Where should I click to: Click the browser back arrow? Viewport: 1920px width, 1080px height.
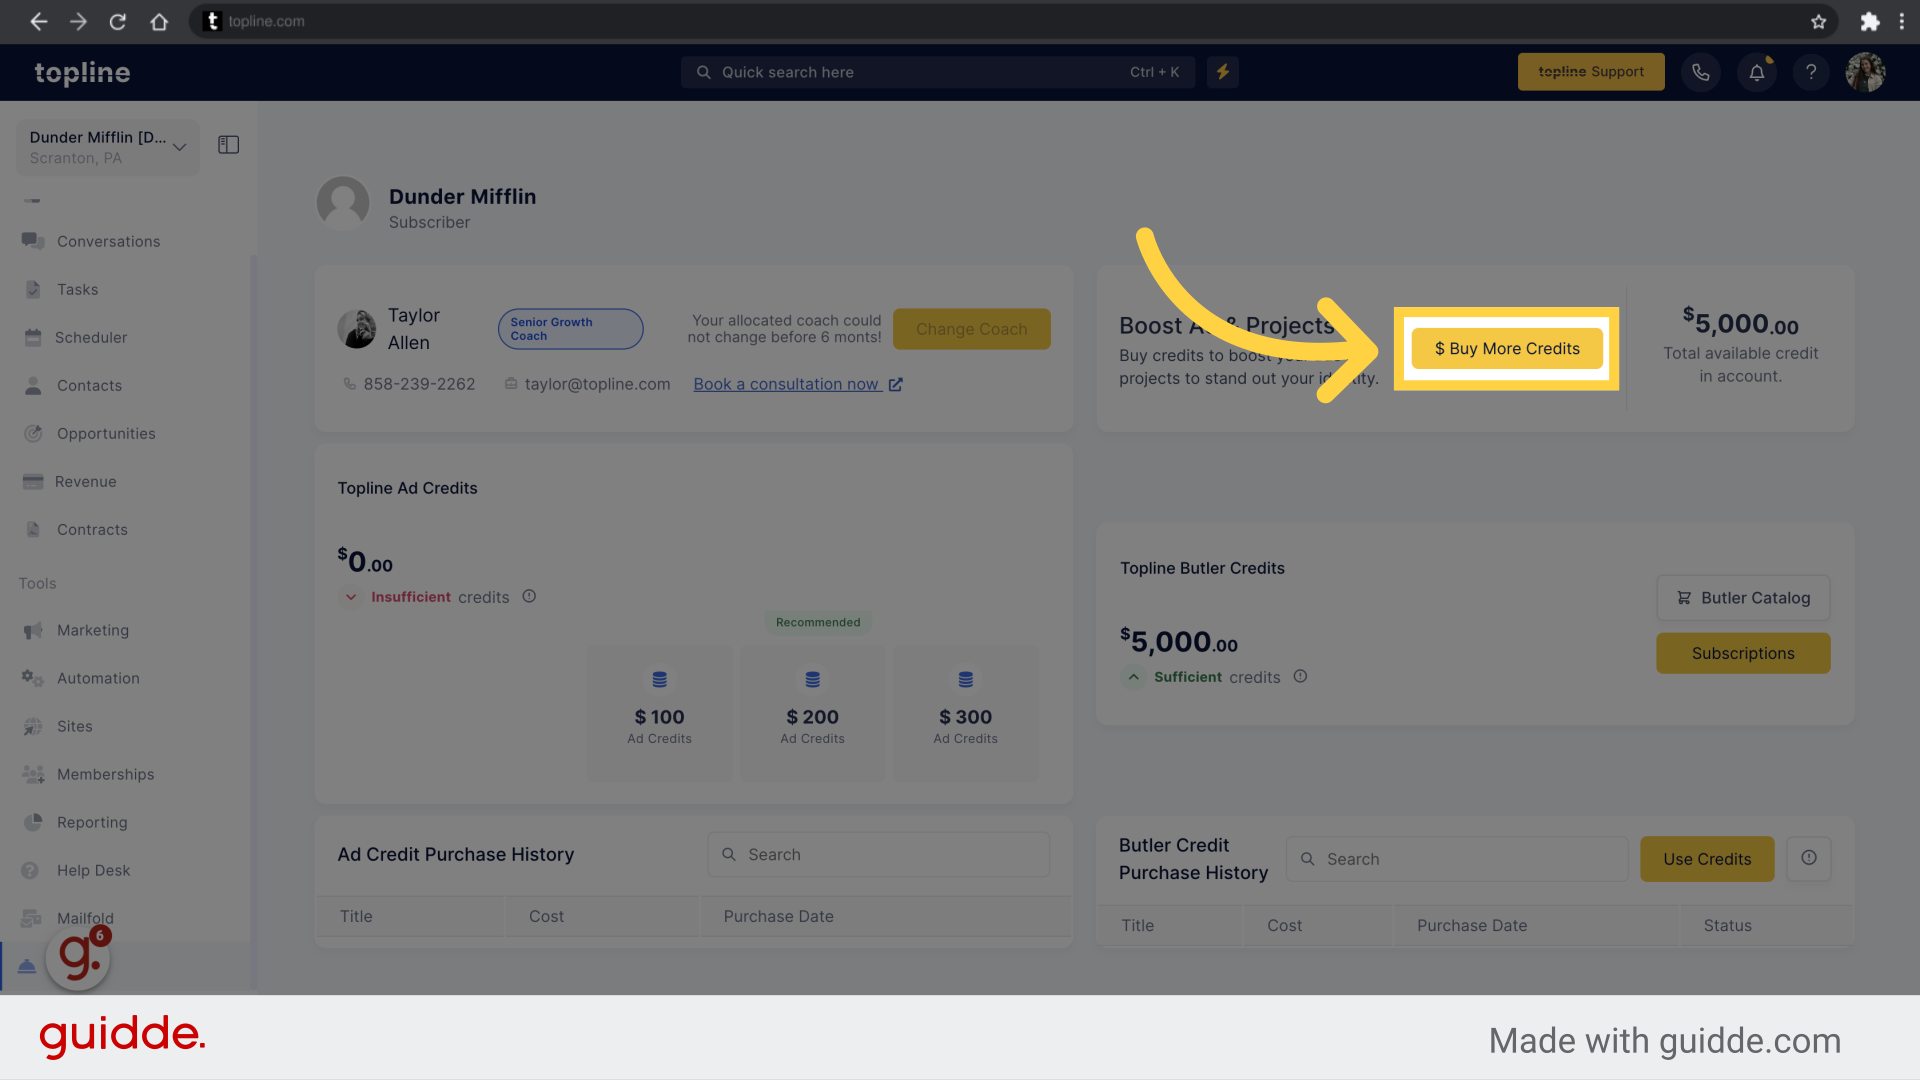pos(39,21)
